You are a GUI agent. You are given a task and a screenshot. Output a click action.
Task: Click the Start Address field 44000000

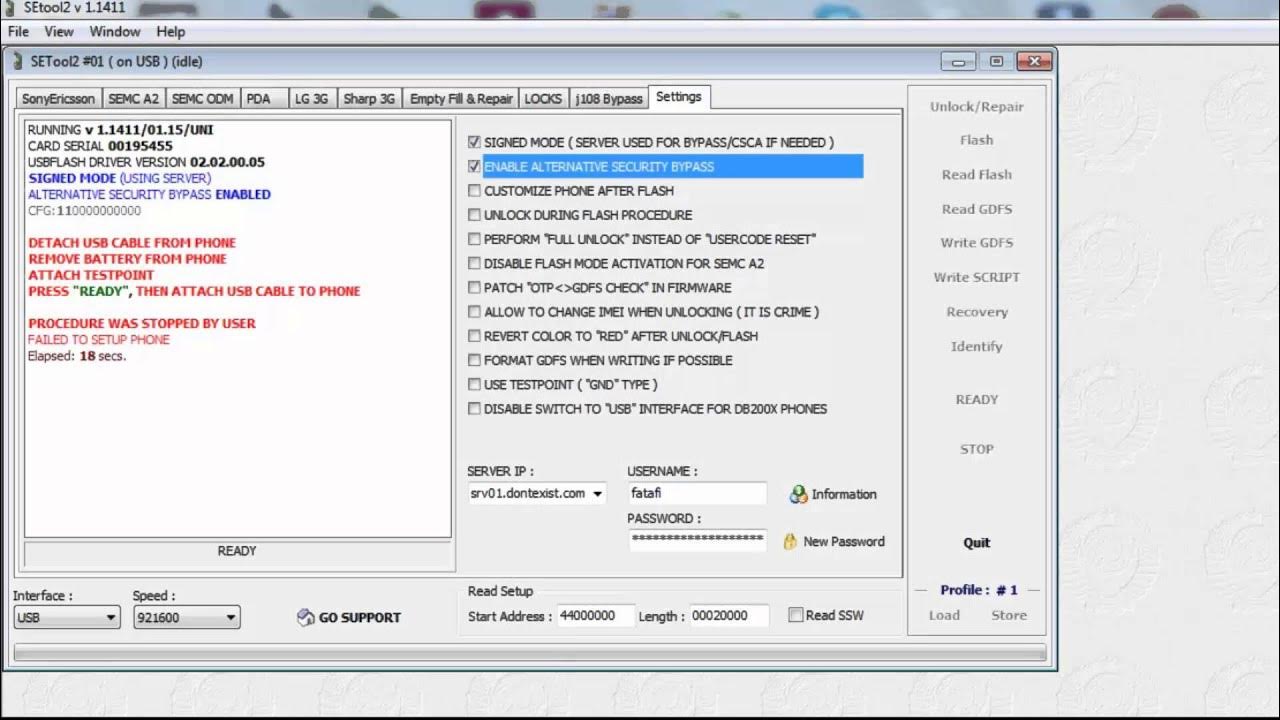[x=596, y=616]
